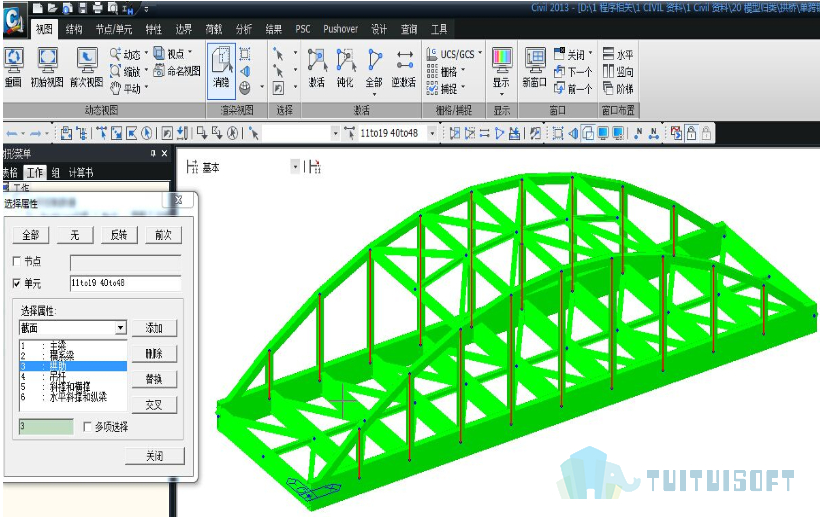Image resolution: width=820 pixels, height=517 pixels.
Task: Click the pin icon on tree menu panel
Action: click(153, 153)
